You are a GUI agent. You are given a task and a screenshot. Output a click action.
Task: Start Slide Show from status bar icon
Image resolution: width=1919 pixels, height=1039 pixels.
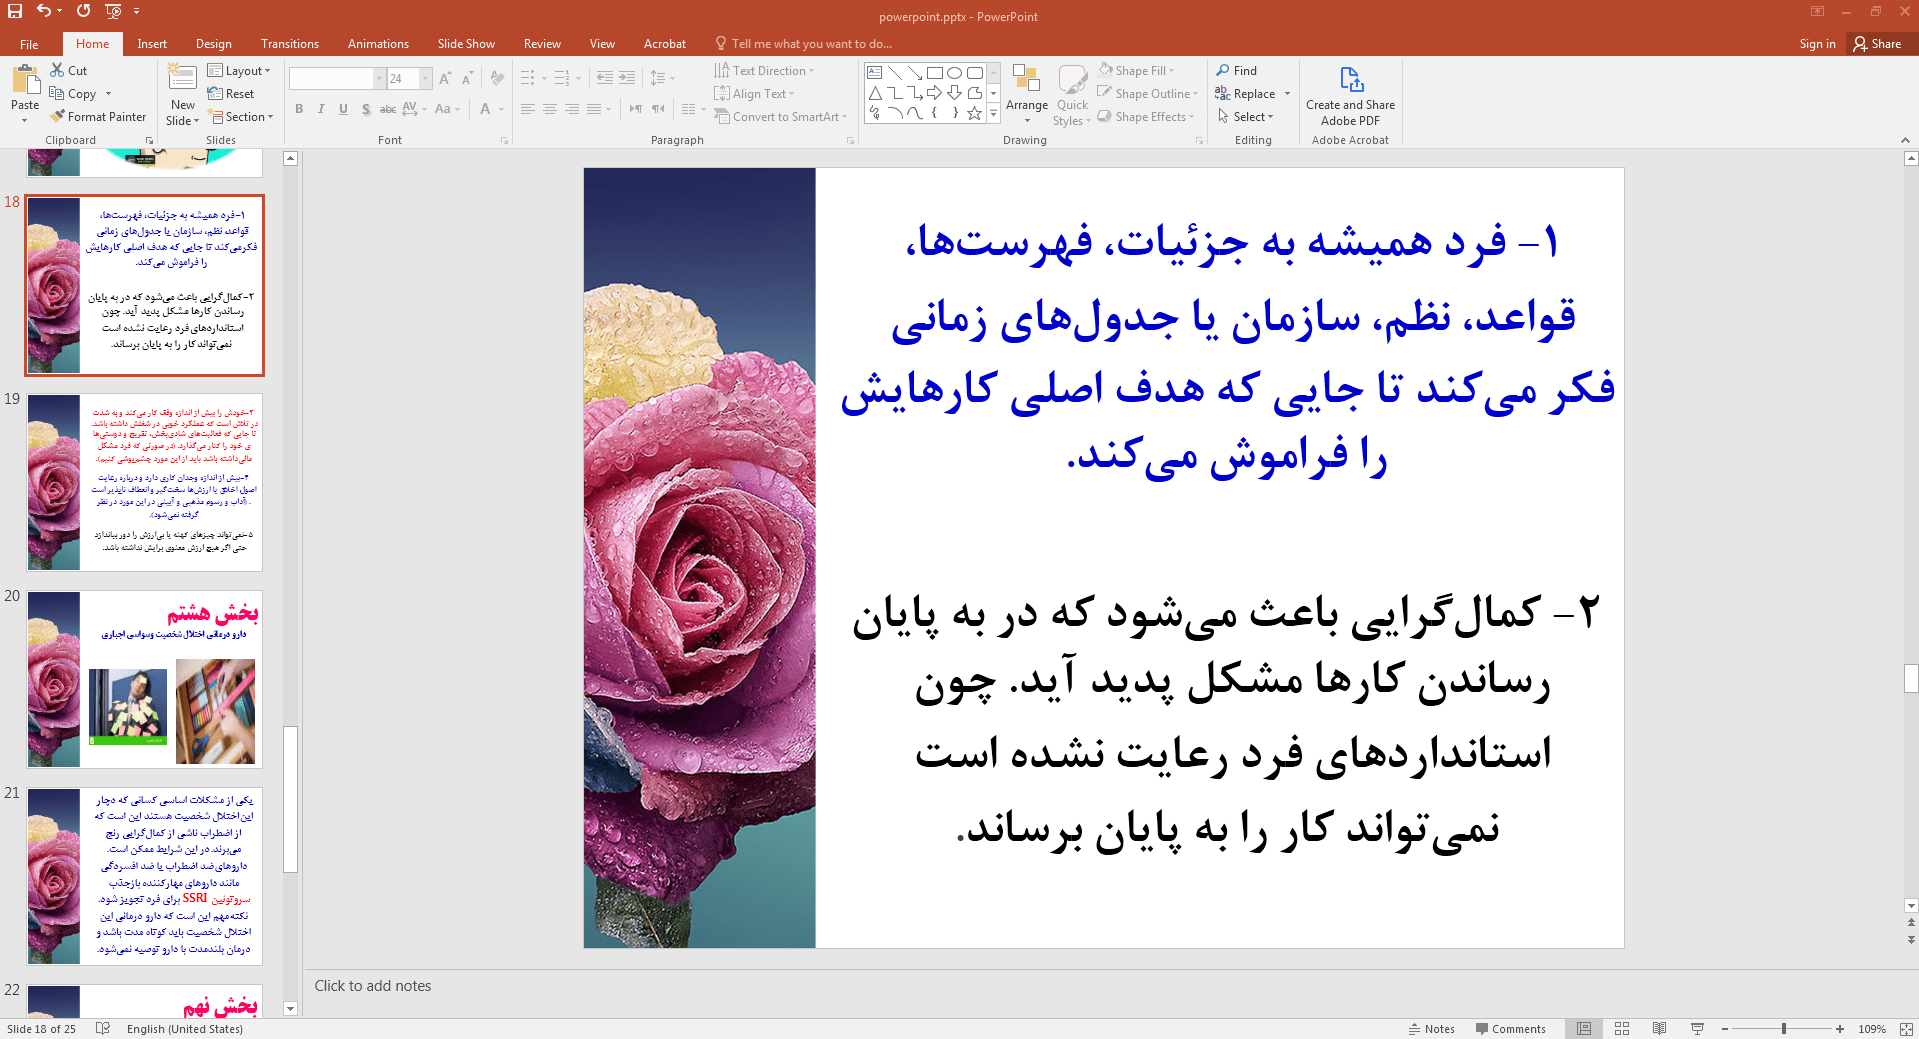tap(1697, 1029)
